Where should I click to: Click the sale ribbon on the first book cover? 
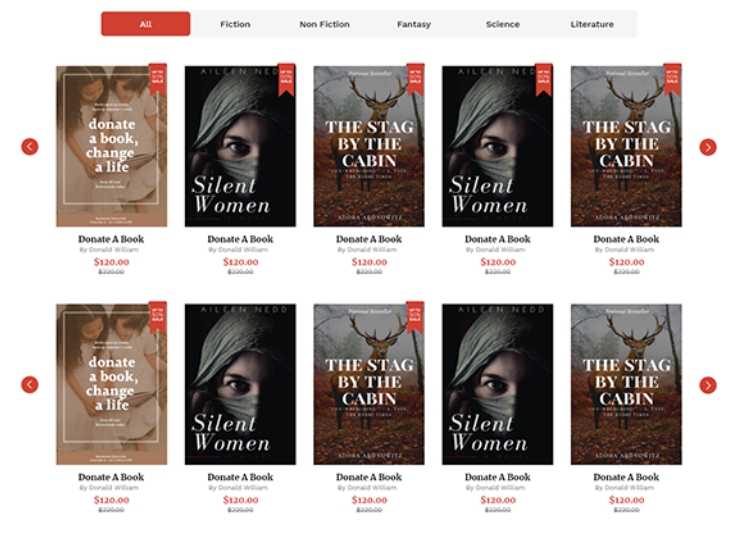tap(158, 80)
